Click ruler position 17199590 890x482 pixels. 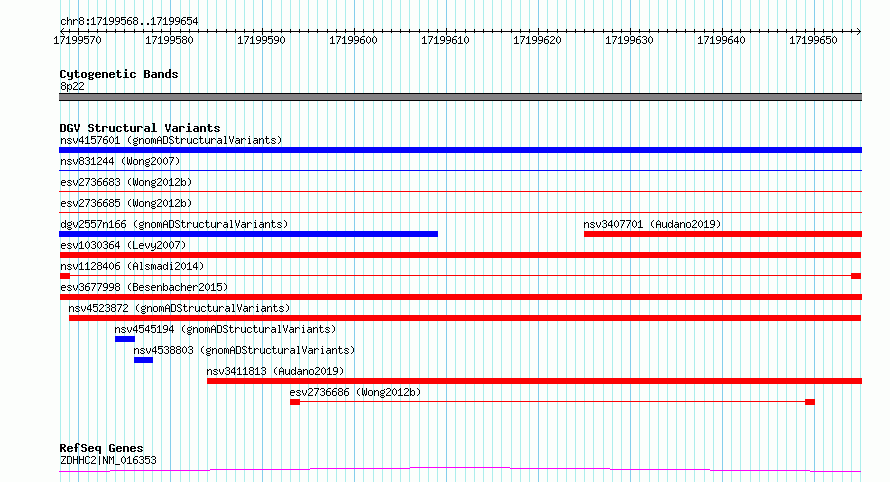(261, 40)
